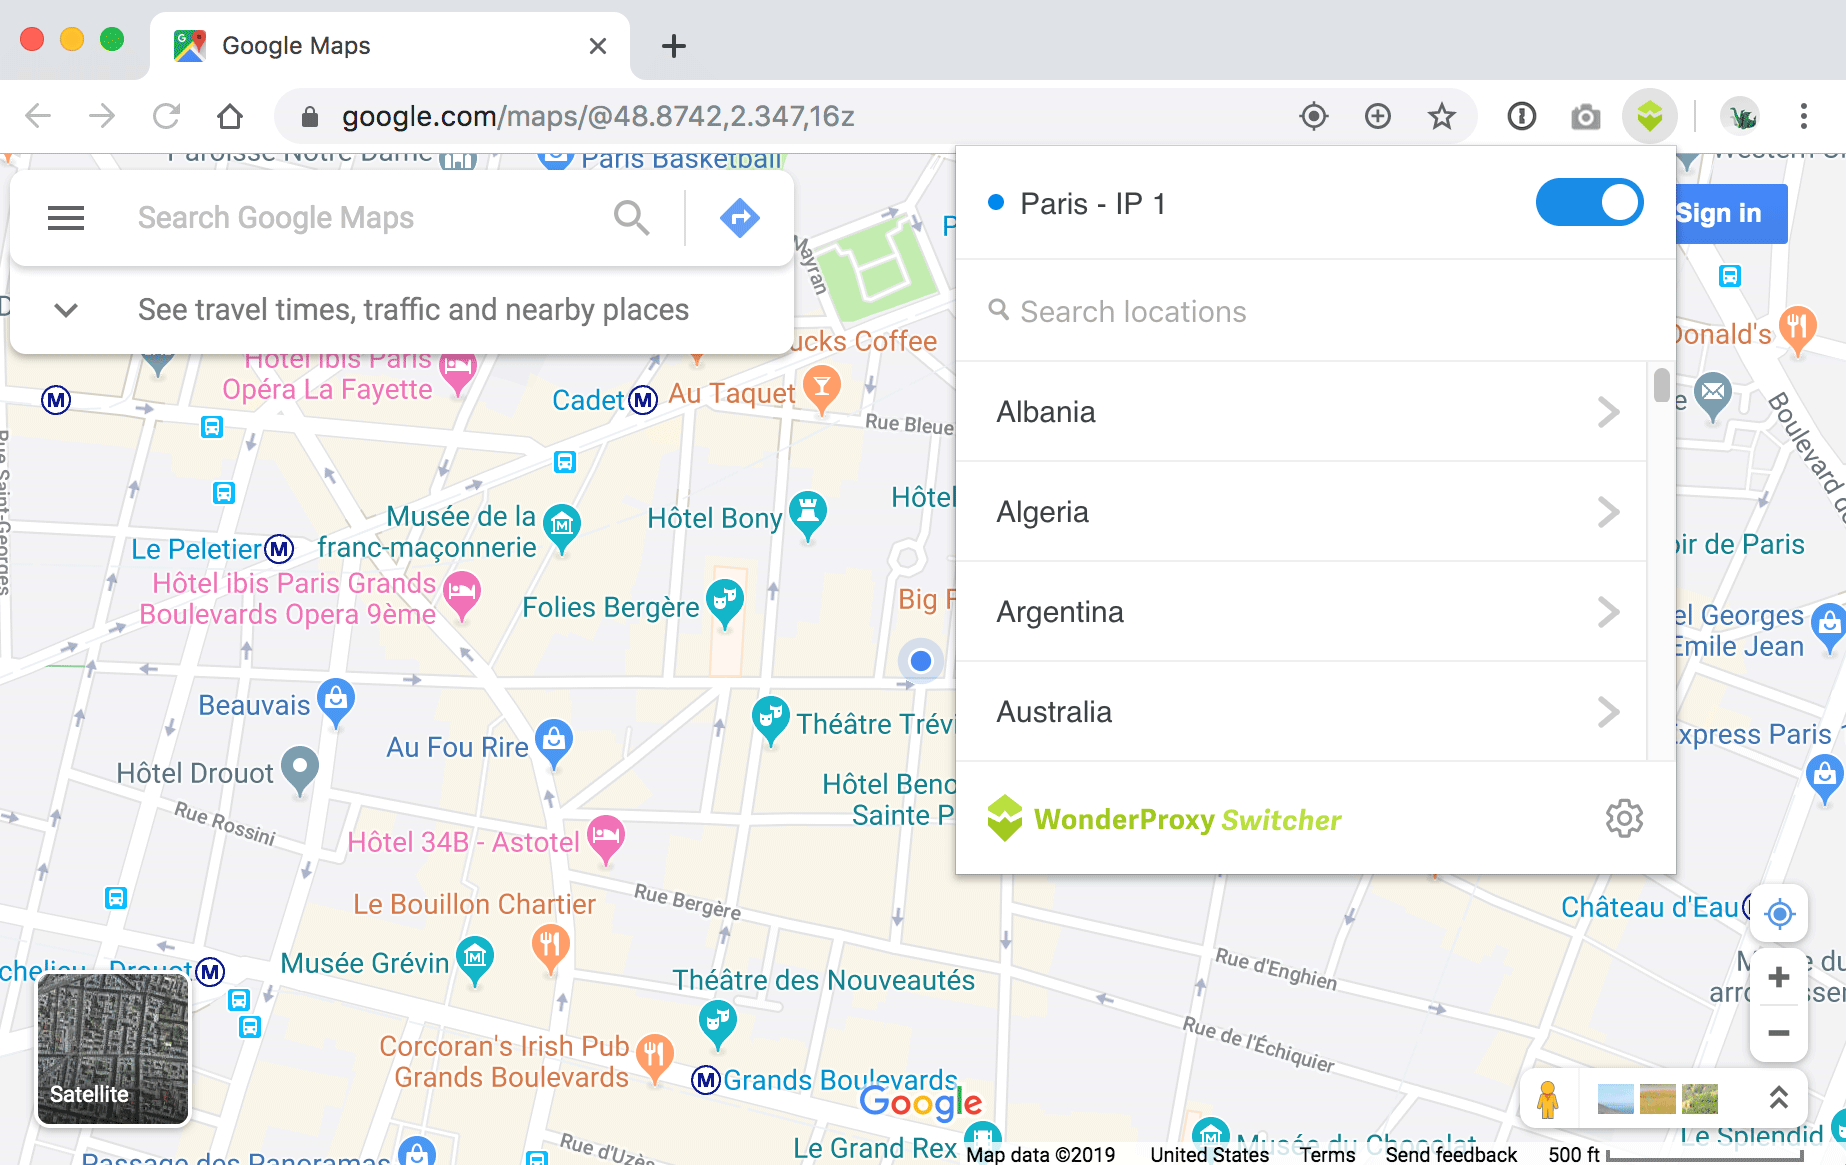Image resolution: width=1846 pixels, height=1165 pixels.
Task: Switch to Satellite view thumbnail
Action: coord(113,1048)
